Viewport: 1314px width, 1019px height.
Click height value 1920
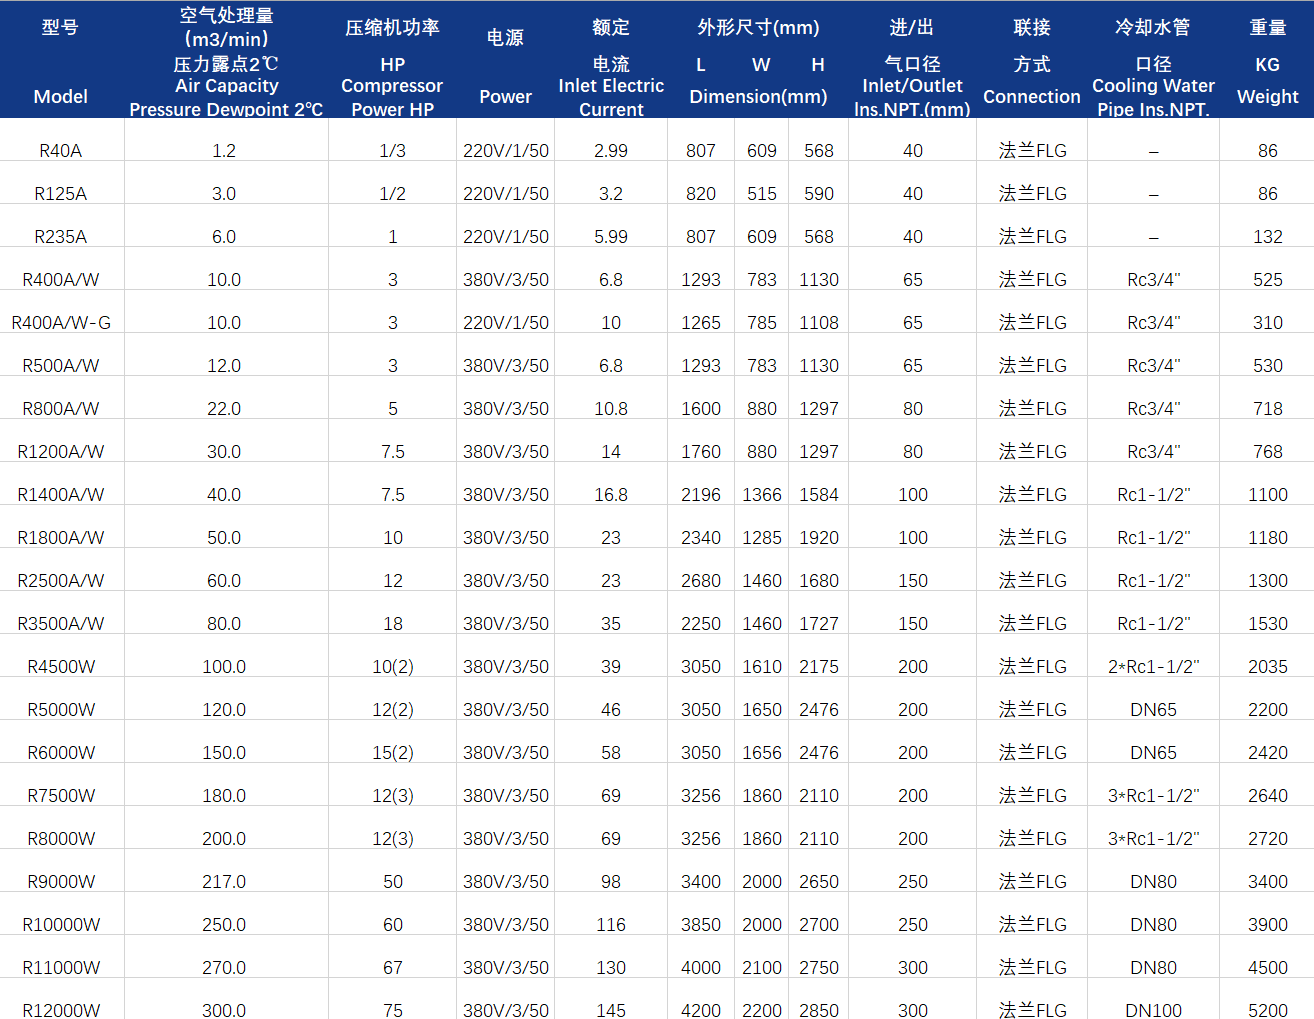coord(819,538)
